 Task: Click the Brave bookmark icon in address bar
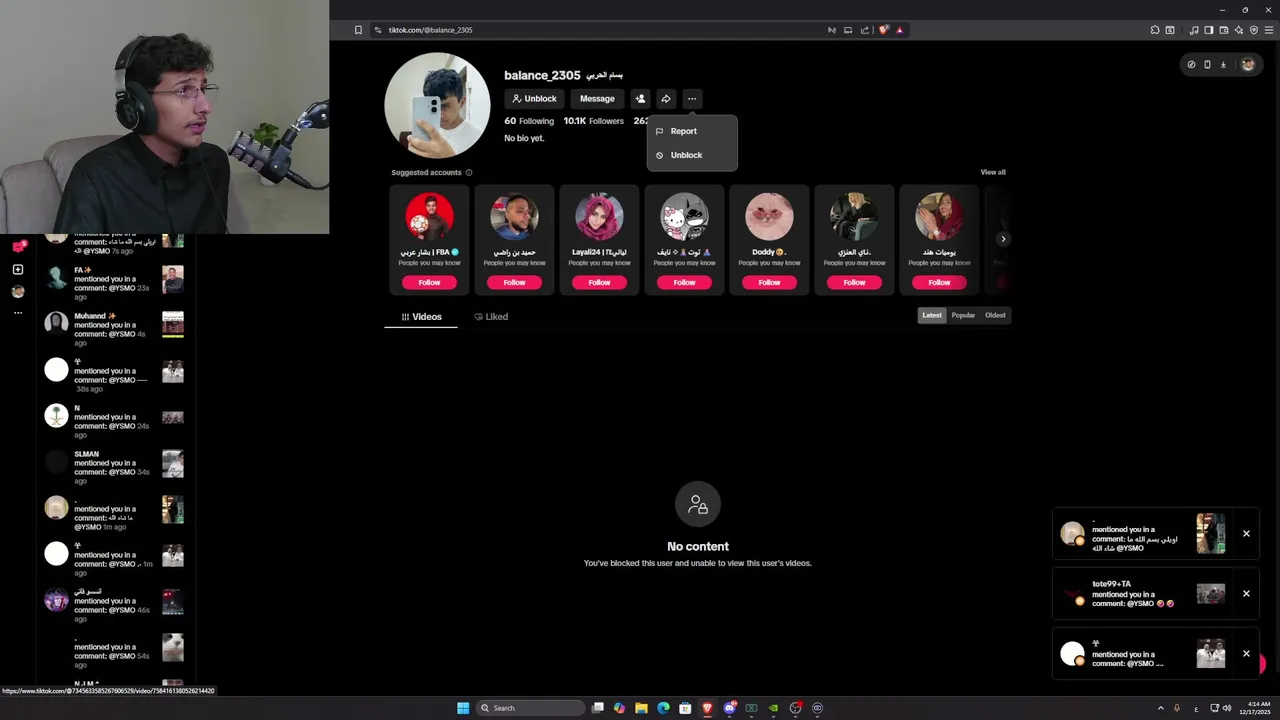[358, 30]
